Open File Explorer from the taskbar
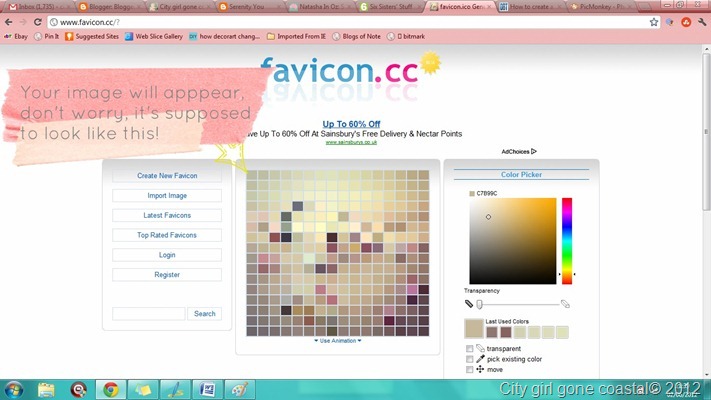This screenshot has width=711, height=400. pyautogui.click(x=46, y=390)
